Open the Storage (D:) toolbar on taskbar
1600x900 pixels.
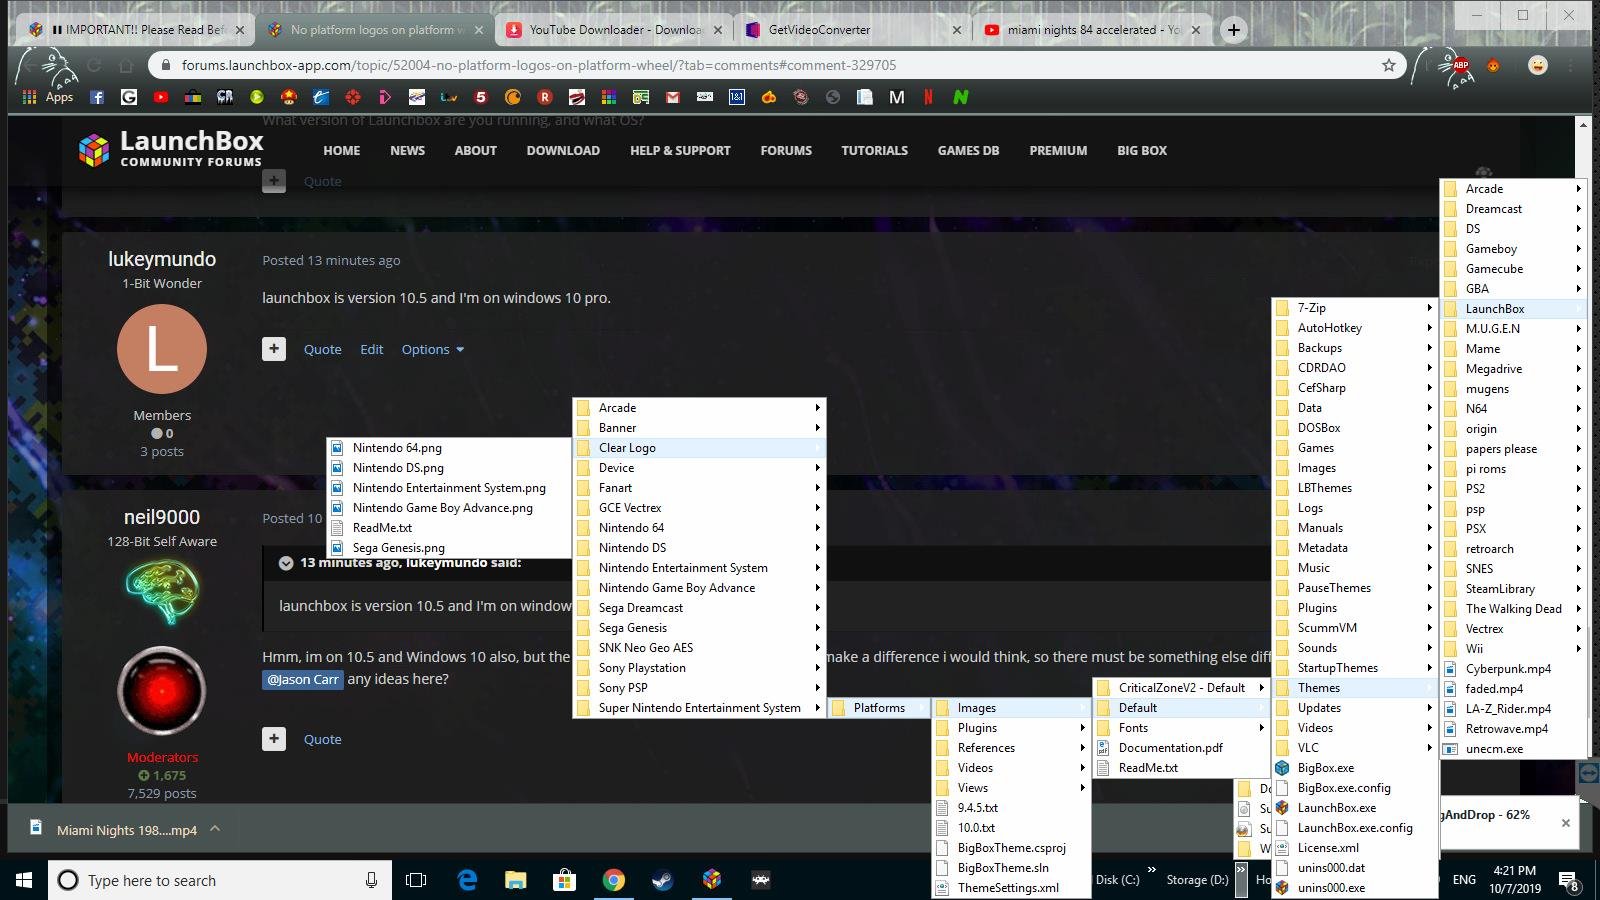pyautogui.click(x=1196, y=880)
